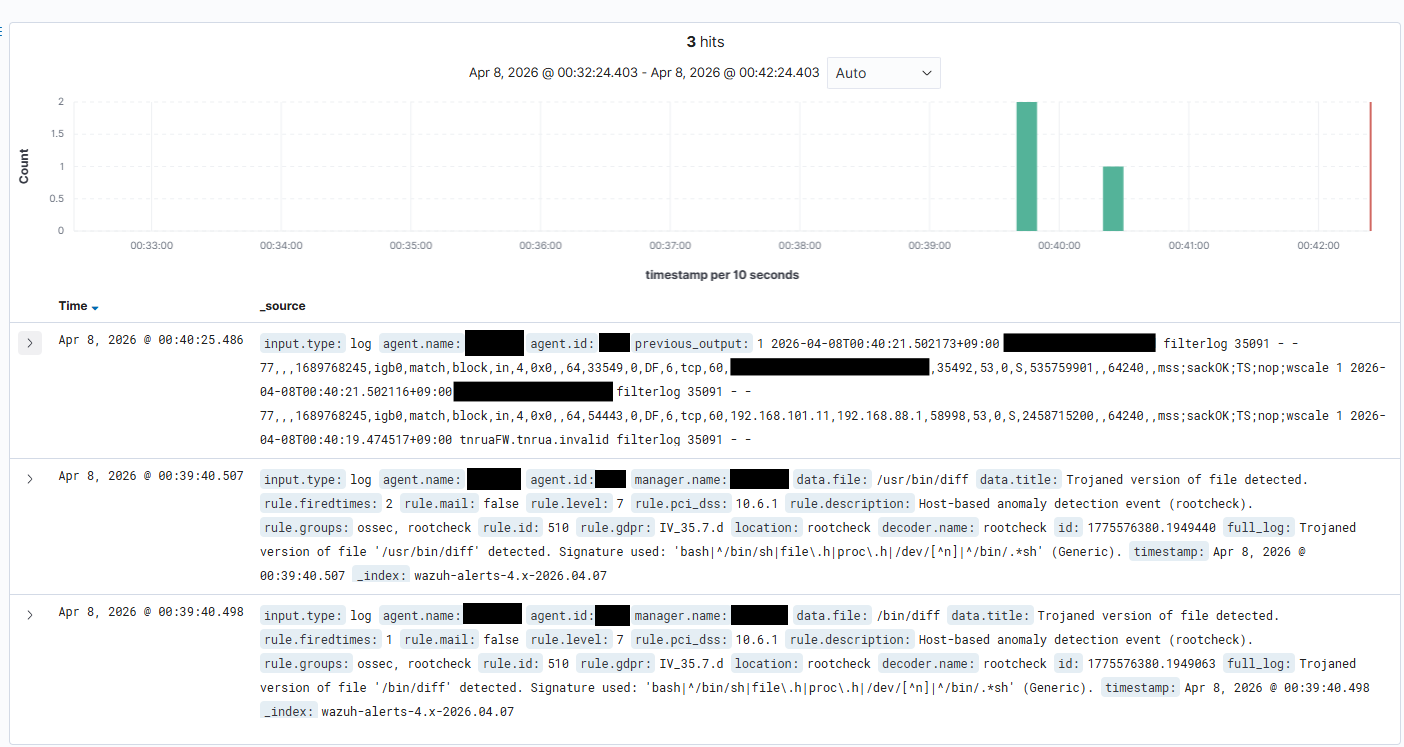The width and height of the screenshot is (1404, 747).
Task: Click 'timestamp per 10 seconds' axis title
Action: tap(722, 275)
